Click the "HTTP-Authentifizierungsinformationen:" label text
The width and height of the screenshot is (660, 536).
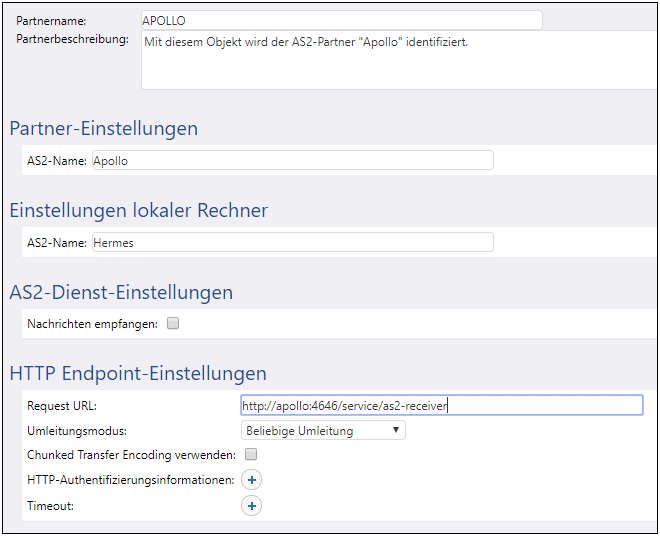tap(130, 480)
